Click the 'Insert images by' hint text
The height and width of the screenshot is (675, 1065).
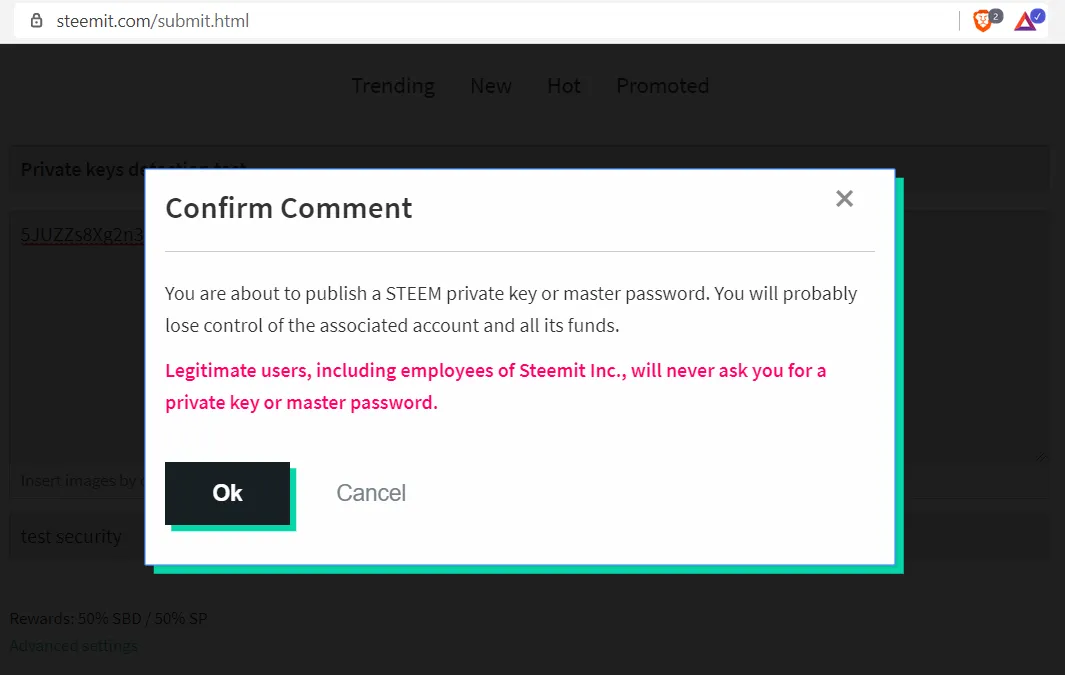click(78, 481)
